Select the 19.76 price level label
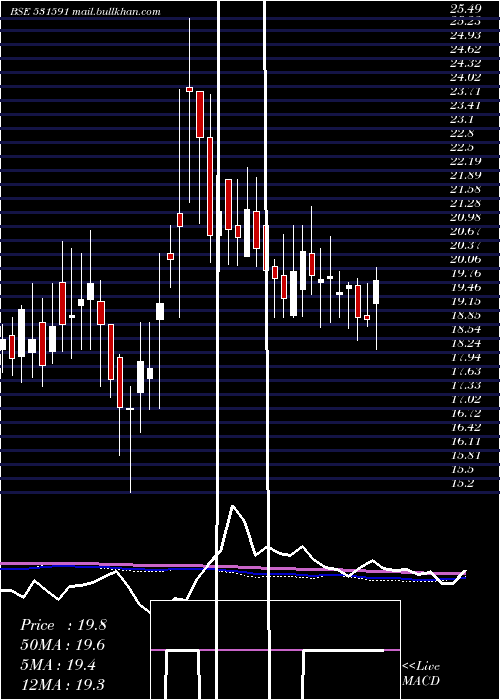 (x=466, y=273)
